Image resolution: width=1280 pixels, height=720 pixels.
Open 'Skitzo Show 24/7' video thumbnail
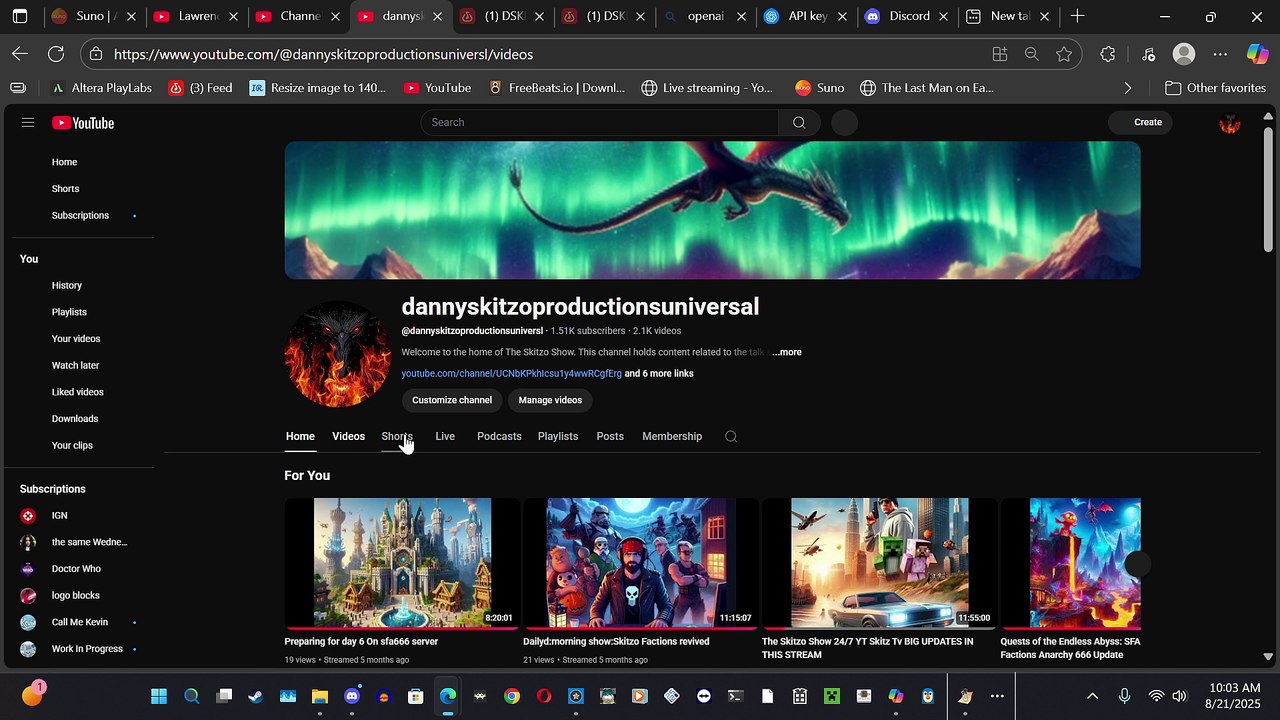pyautogui.click(x=879, y=564)
